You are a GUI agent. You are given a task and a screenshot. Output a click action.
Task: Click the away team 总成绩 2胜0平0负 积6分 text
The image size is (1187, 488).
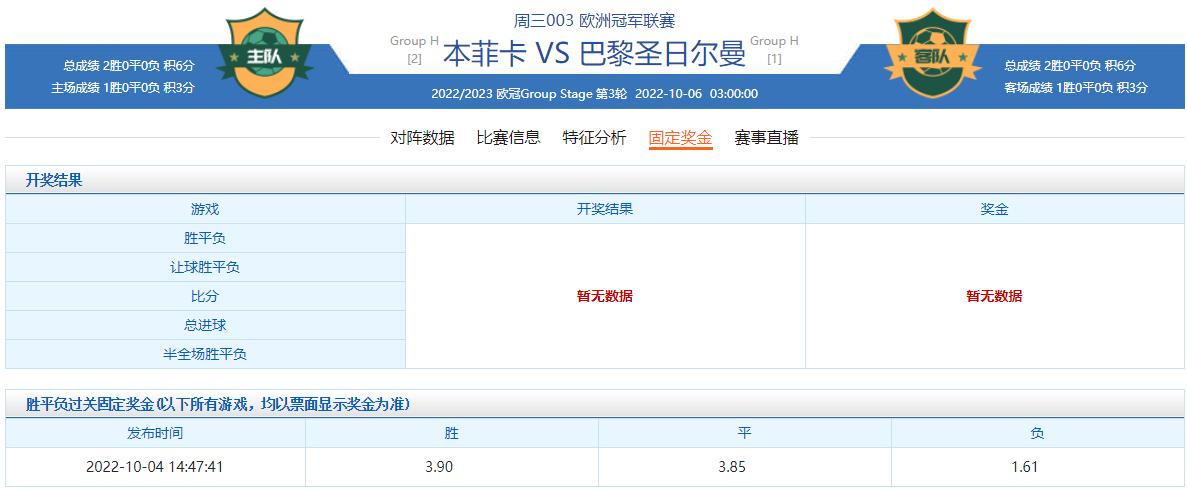[1070, 66]
